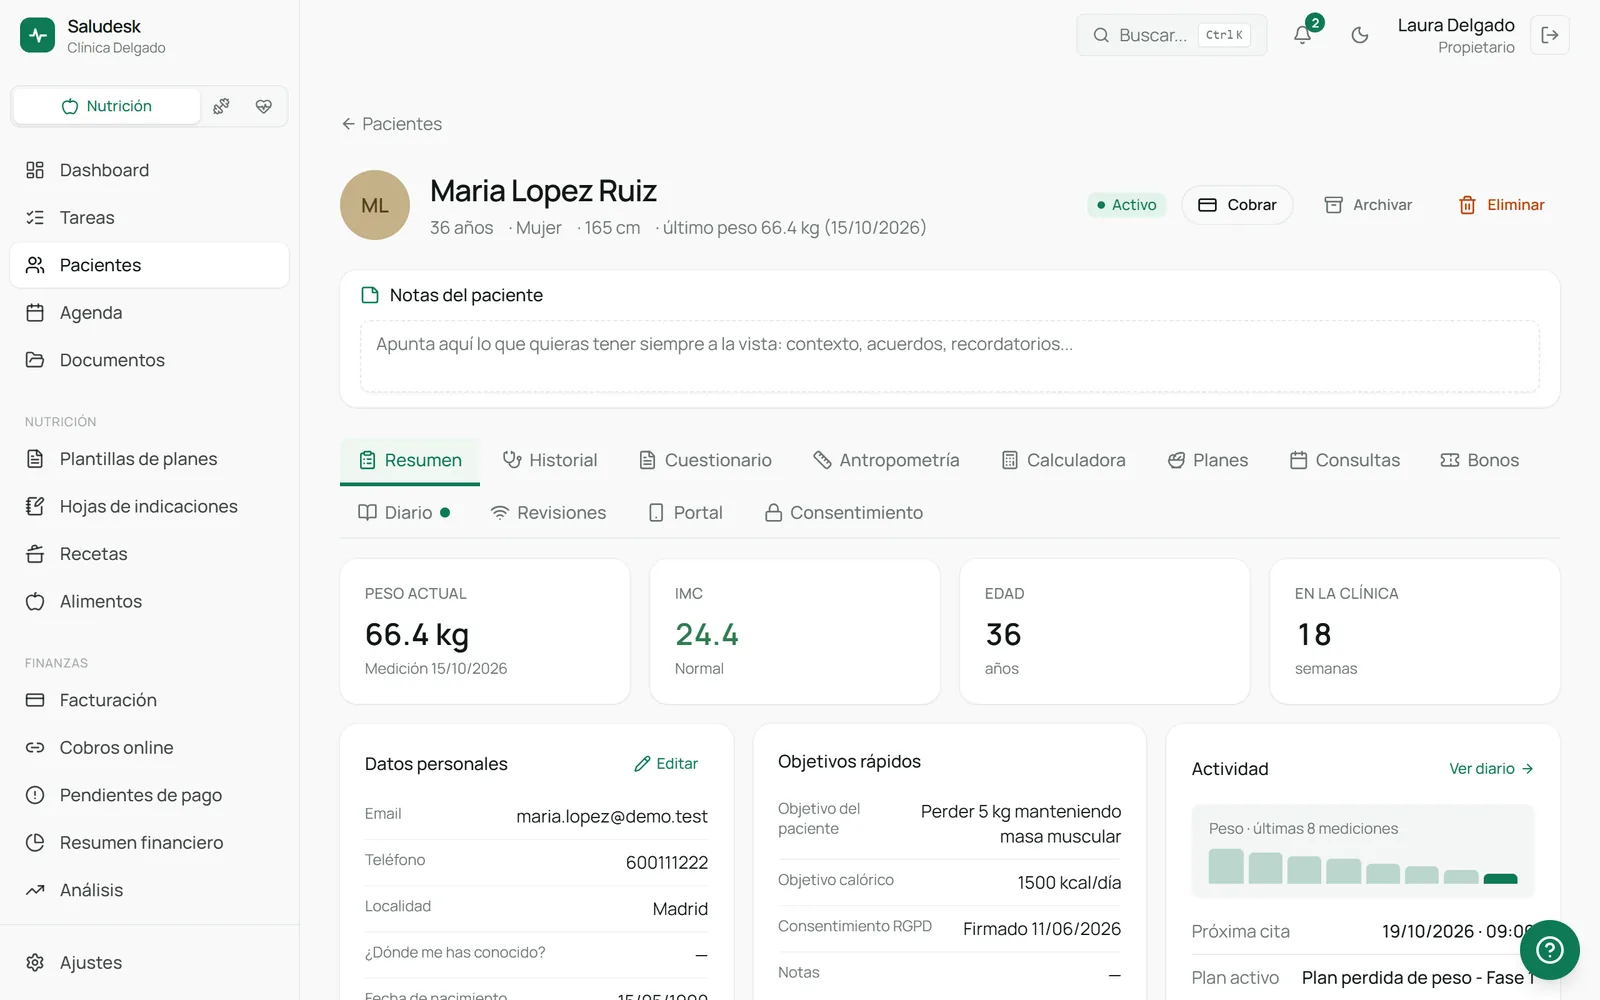Click the Activo status badge
Screen dimensions: 1600x1000
[x=1127, y=205]
